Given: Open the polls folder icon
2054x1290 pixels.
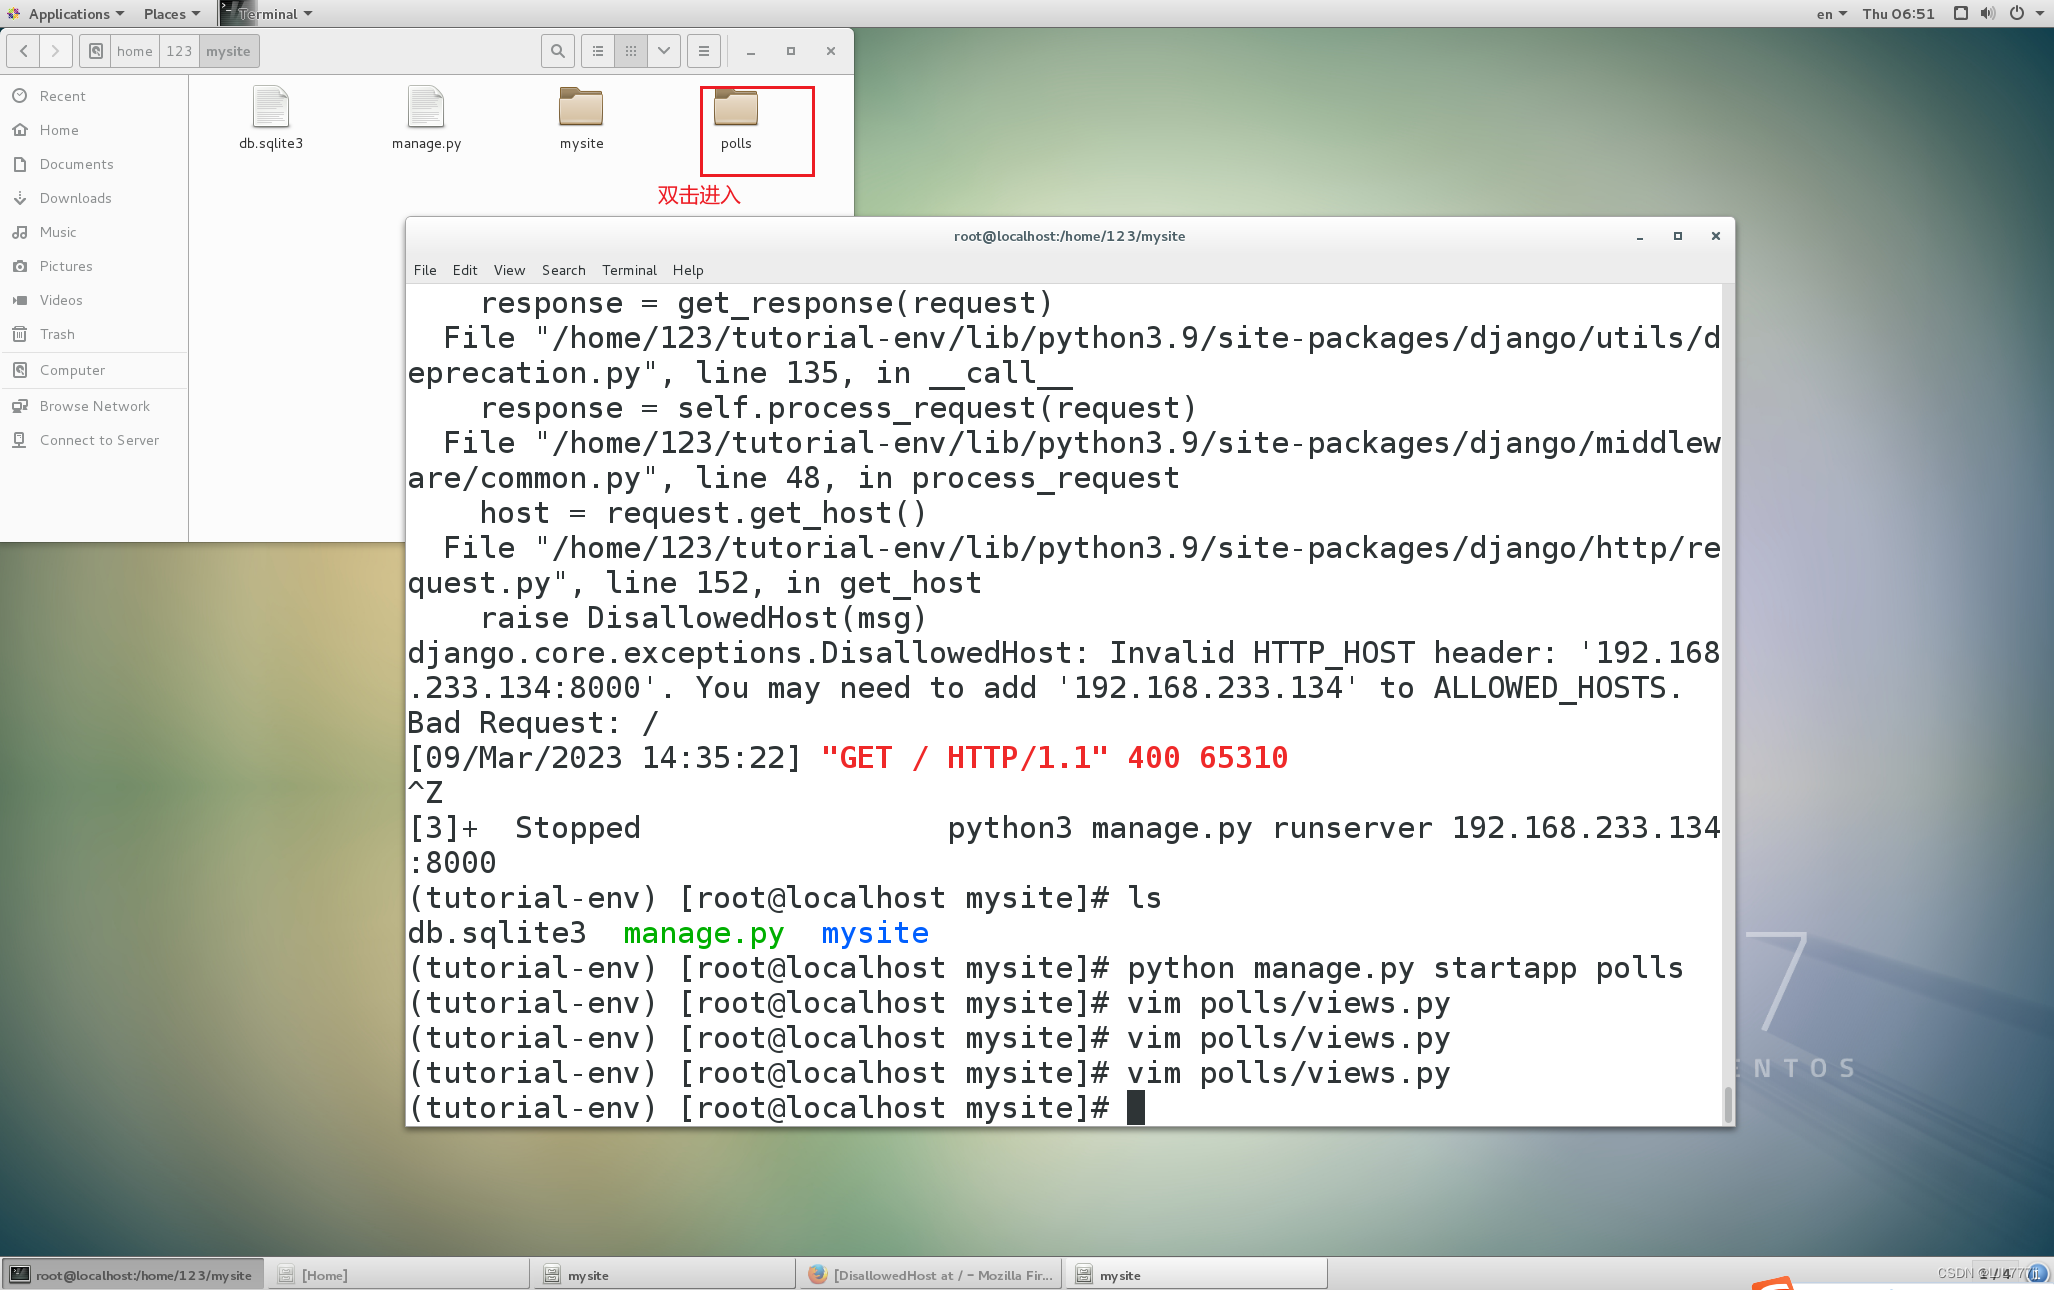Looking at the screenshot, I should tap(736, 109).
